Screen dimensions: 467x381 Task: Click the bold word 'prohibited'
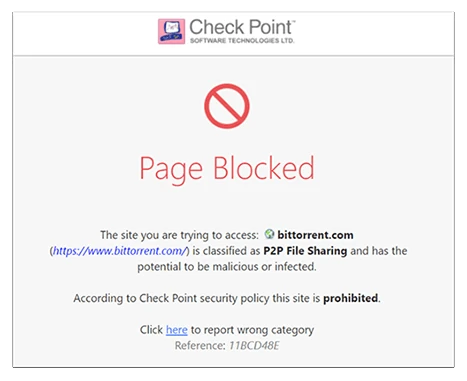pos(351,298)
